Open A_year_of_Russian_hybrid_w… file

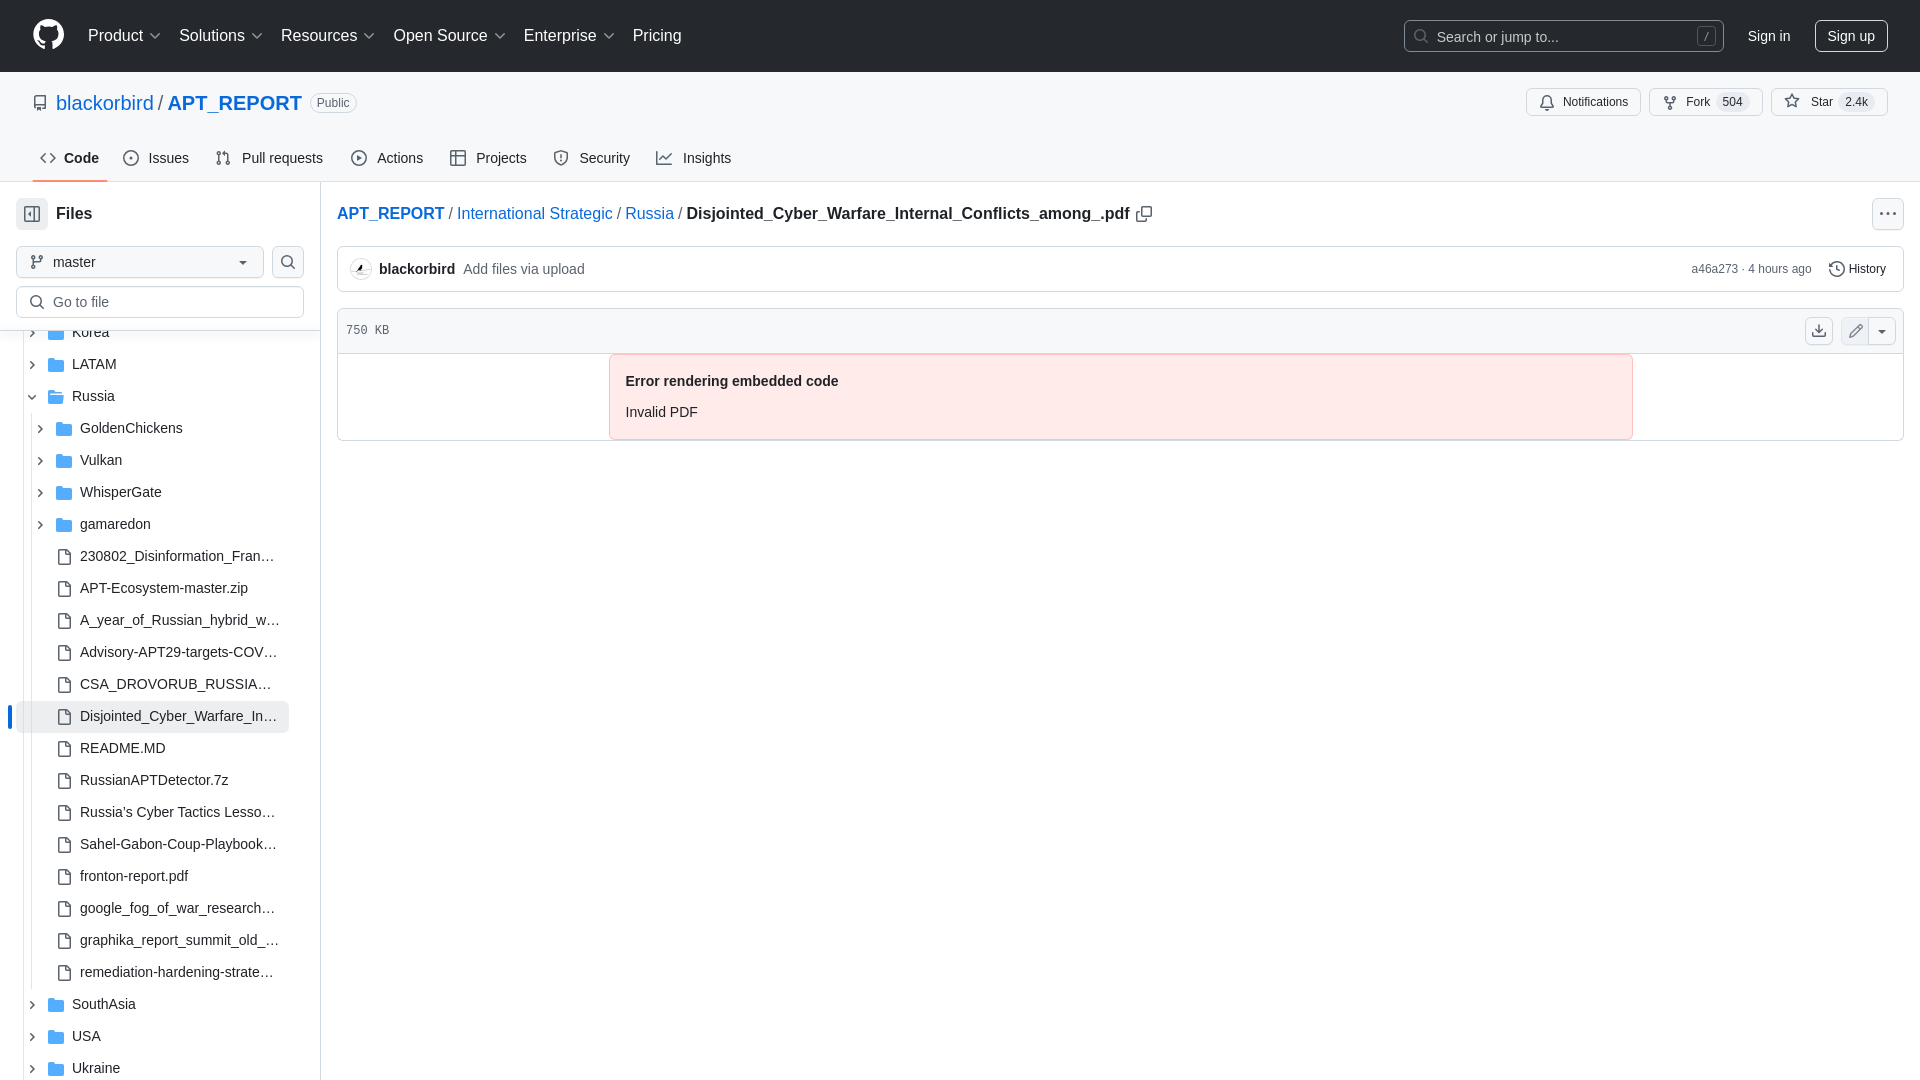tap(179, 620)
